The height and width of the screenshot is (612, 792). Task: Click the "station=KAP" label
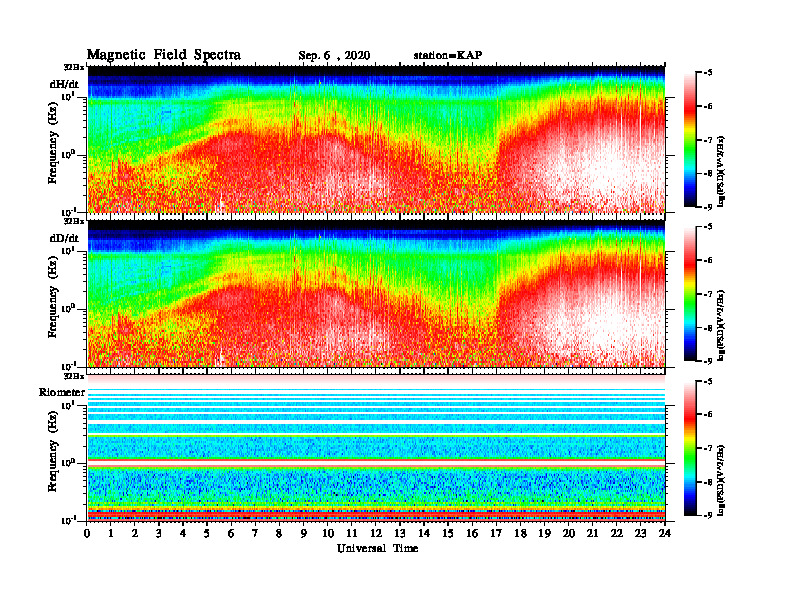pyautogui.click(x=448, y=55)
